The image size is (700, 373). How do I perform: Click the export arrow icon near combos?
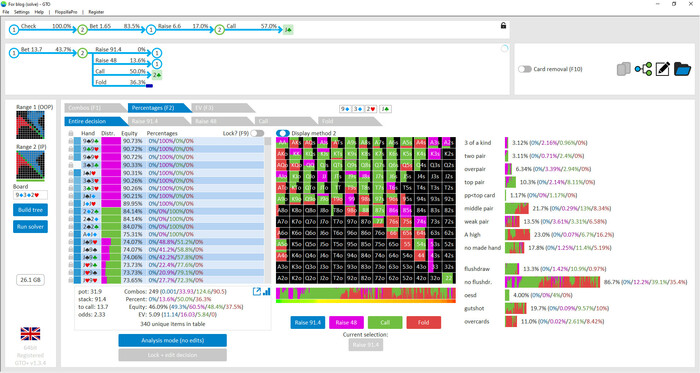coord(257,291)
